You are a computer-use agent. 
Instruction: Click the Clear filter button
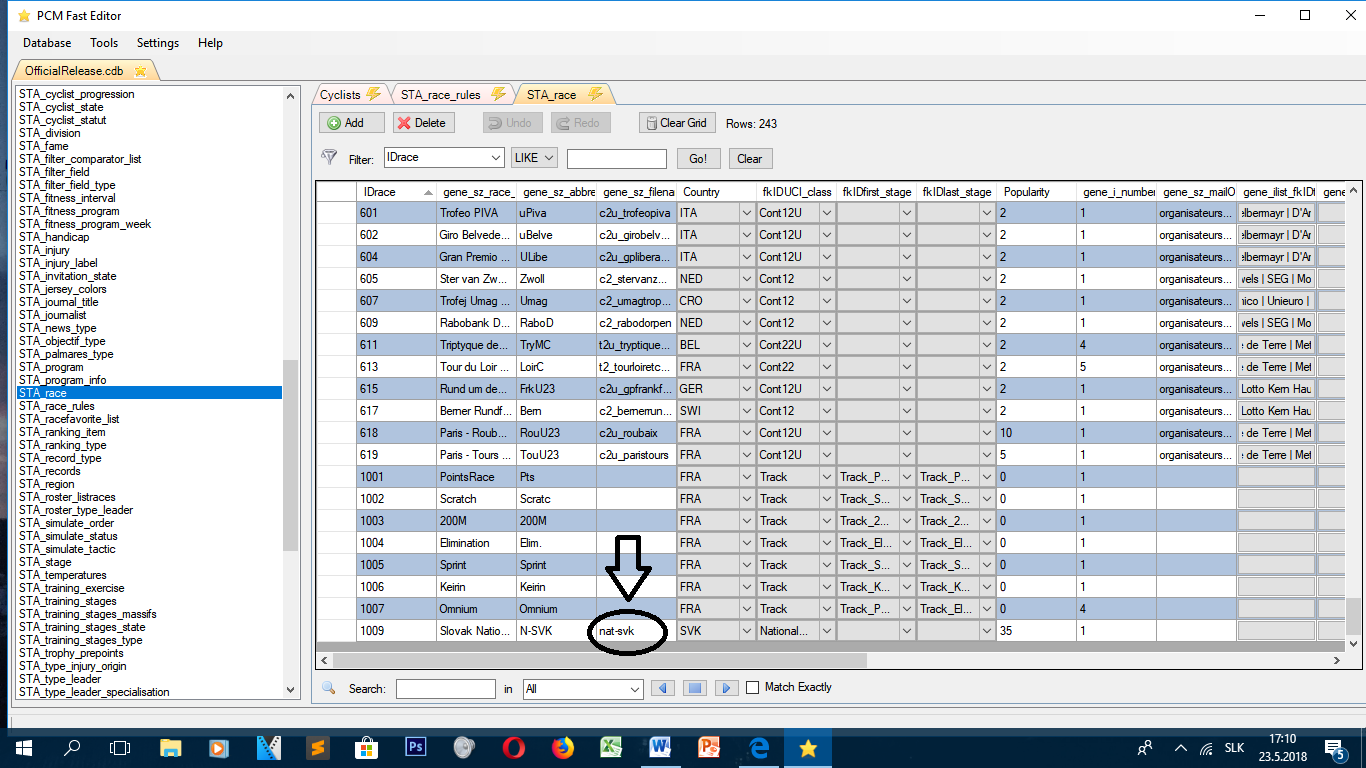coord(749,159)
